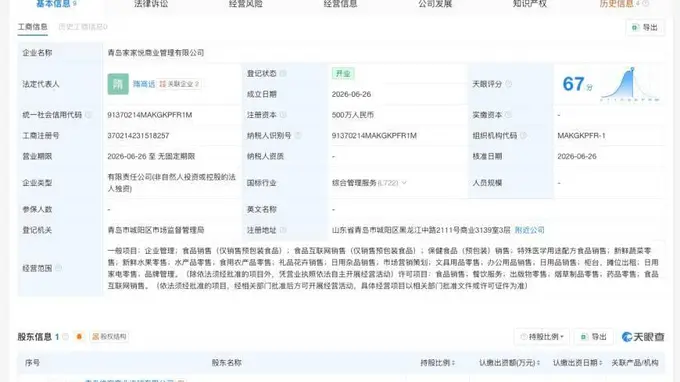Export 工商信息 with the top 导出 button
Screen dimensions: 680x382
tap(645, 28)
